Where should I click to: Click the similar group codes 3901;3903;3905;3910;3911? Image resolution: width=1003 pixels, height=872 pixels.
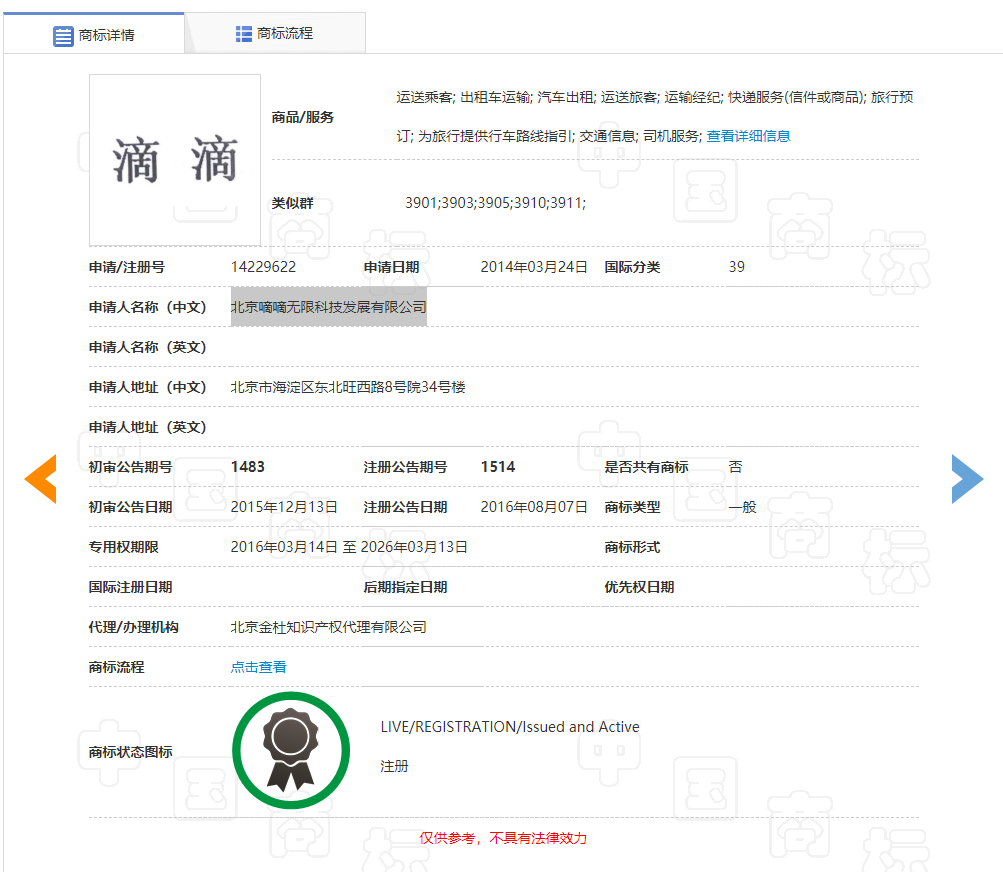coord(495,203)
